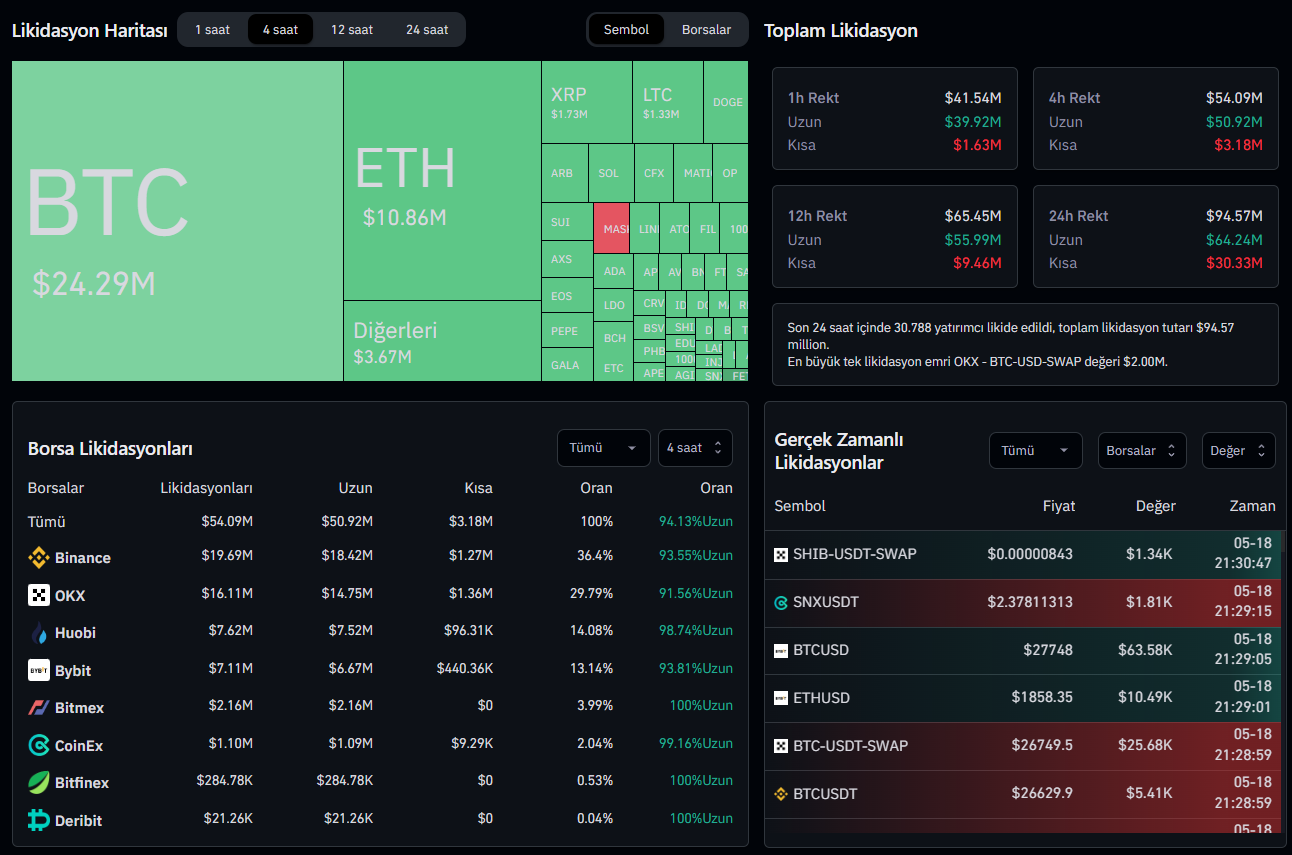Select the 1 saat timeframe
The height and width of the screenshot is (855, 1292).
(212, 30)
